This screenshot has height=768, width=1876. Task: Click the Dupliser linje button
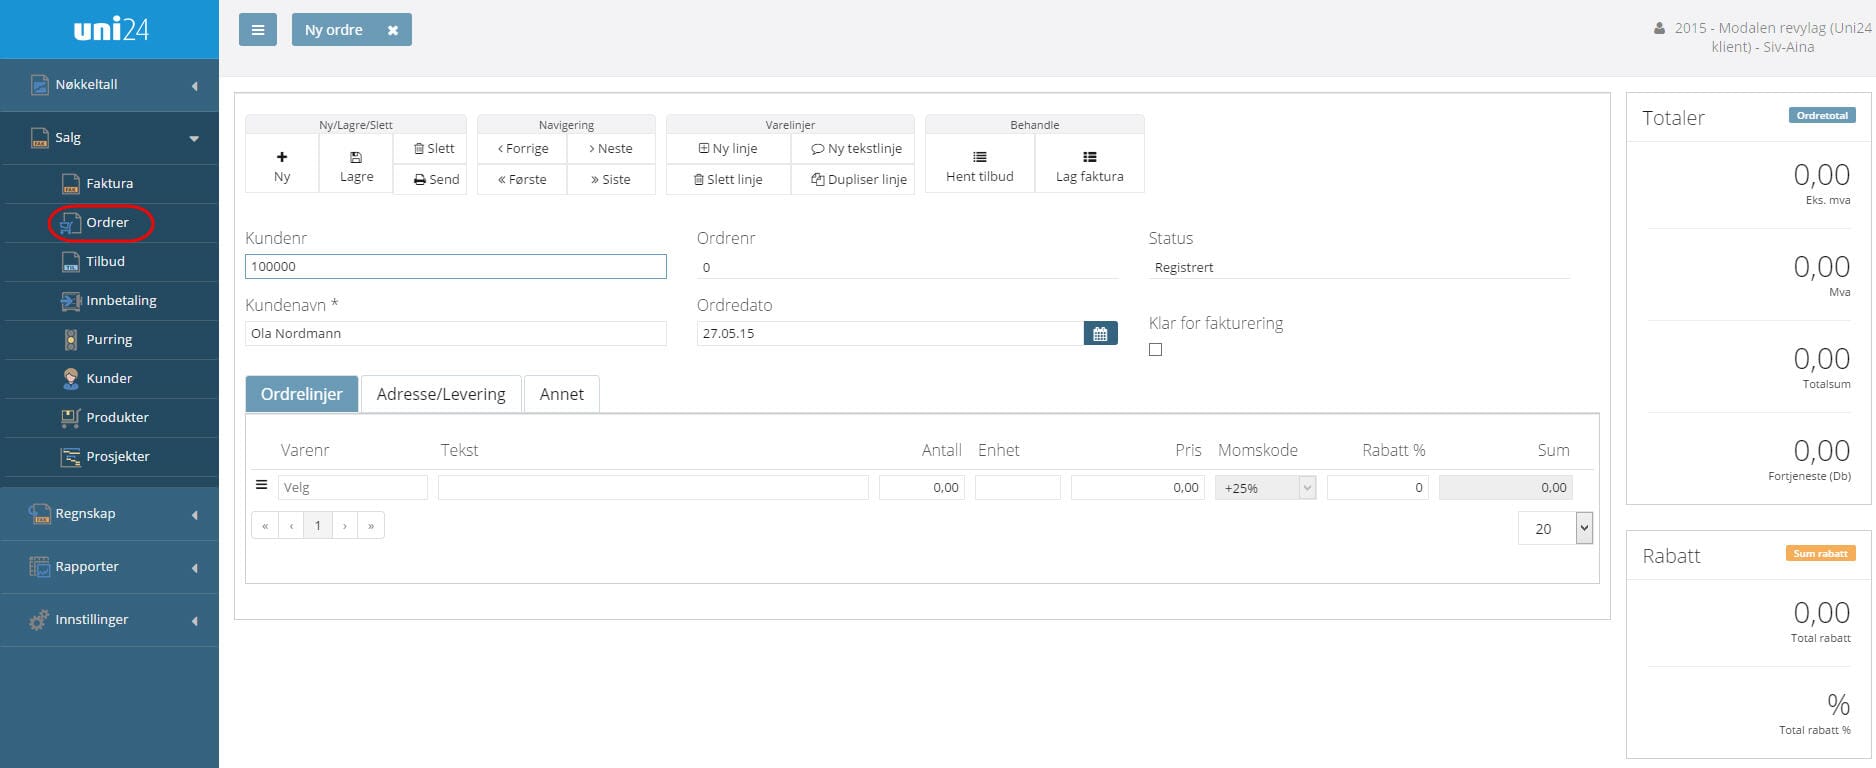point(859,180)
